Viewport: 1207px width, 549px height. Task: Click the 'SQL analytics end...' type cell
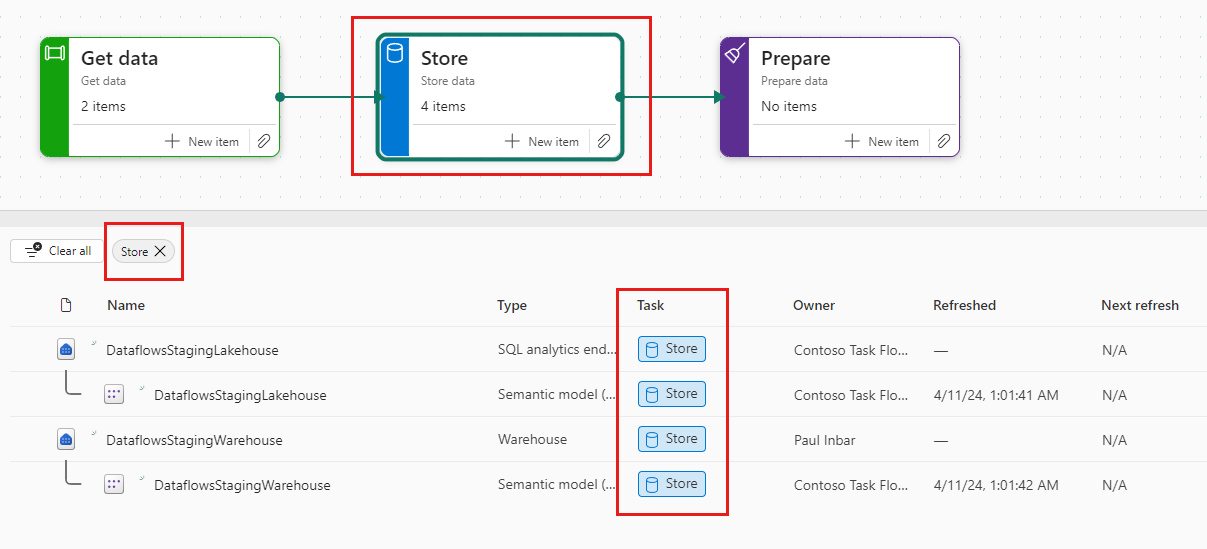[x=557, y=350]
